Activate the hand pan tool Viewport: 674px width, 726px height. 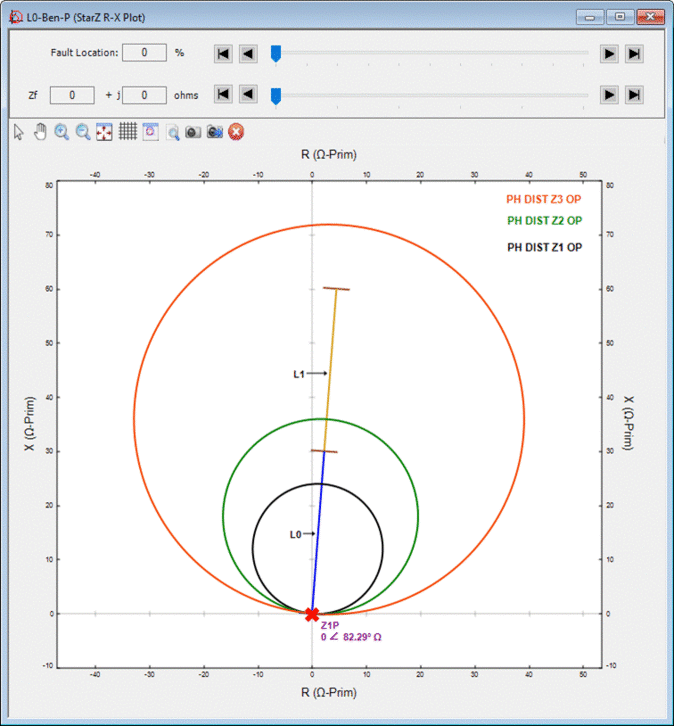point(40,131)
